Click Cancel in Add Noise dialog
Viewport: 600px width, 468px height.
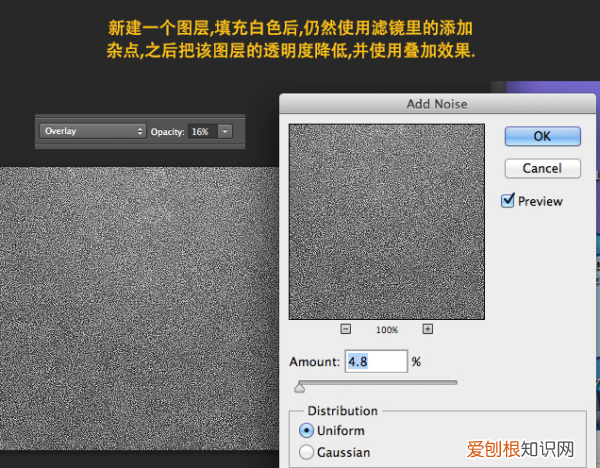point(543,168)
